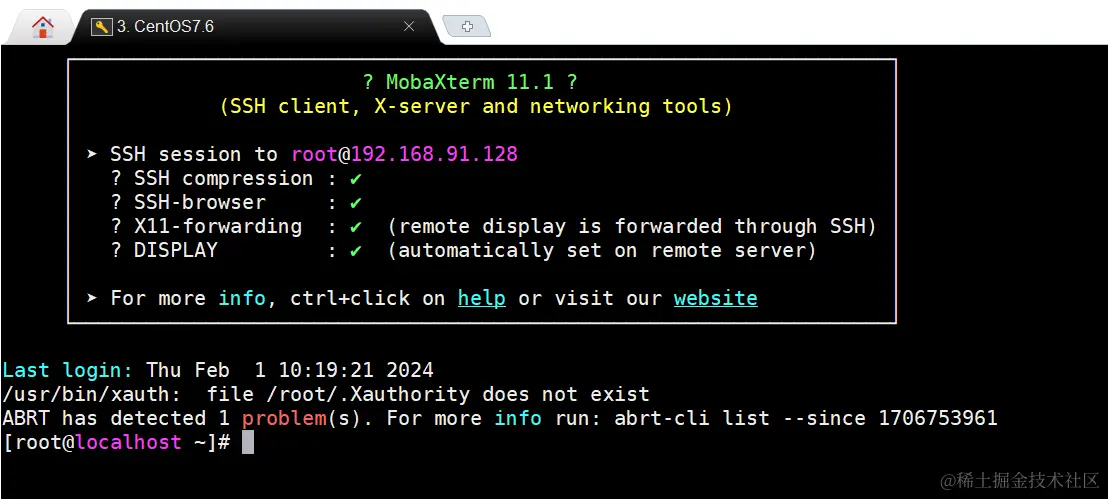This screenshot has height=499, width=1108.
Task: Click the SSH client subtitle line
Action: click(x=476, y=106)
